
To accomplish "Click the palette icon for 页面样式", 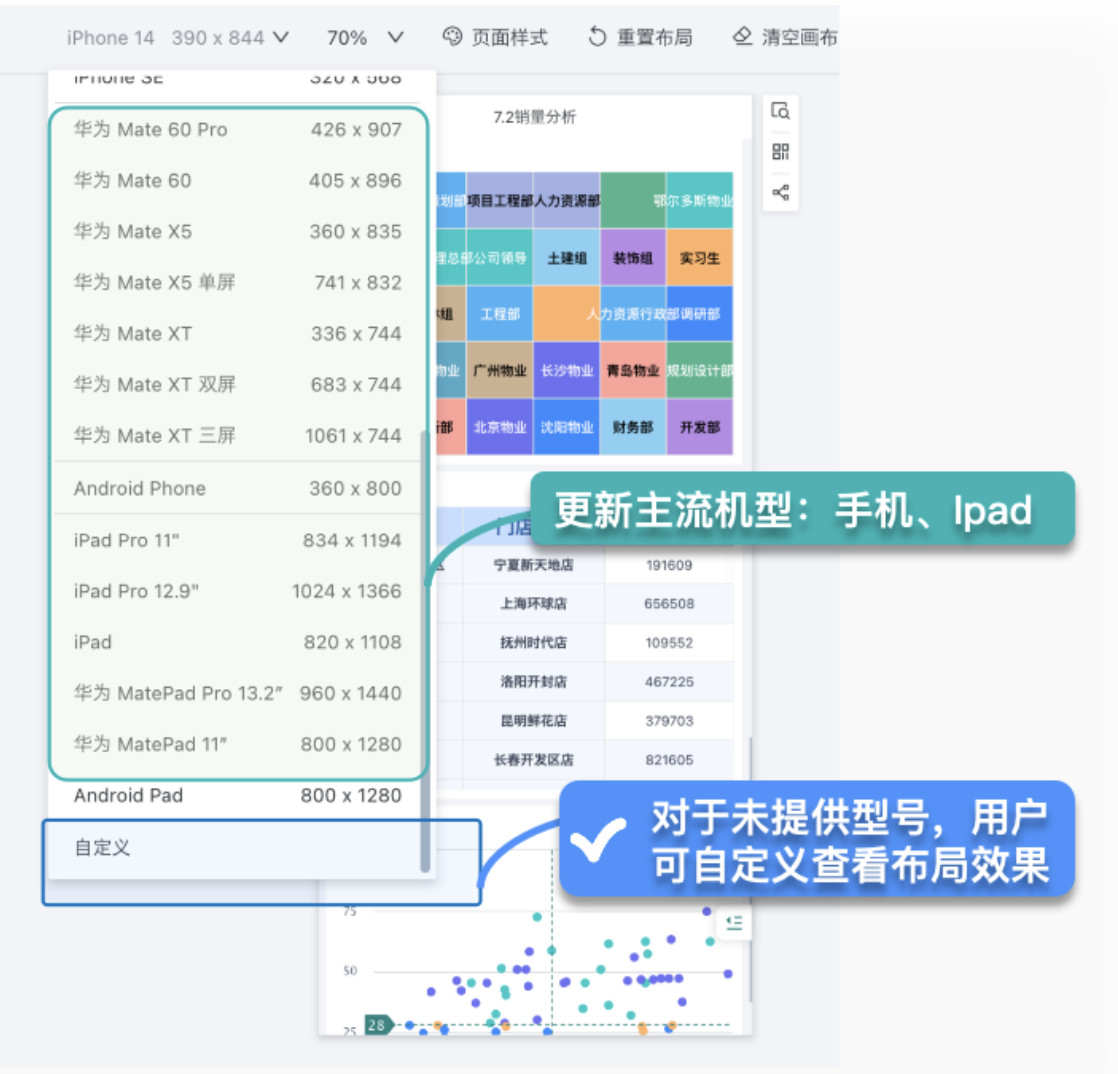I will [452, 36].
